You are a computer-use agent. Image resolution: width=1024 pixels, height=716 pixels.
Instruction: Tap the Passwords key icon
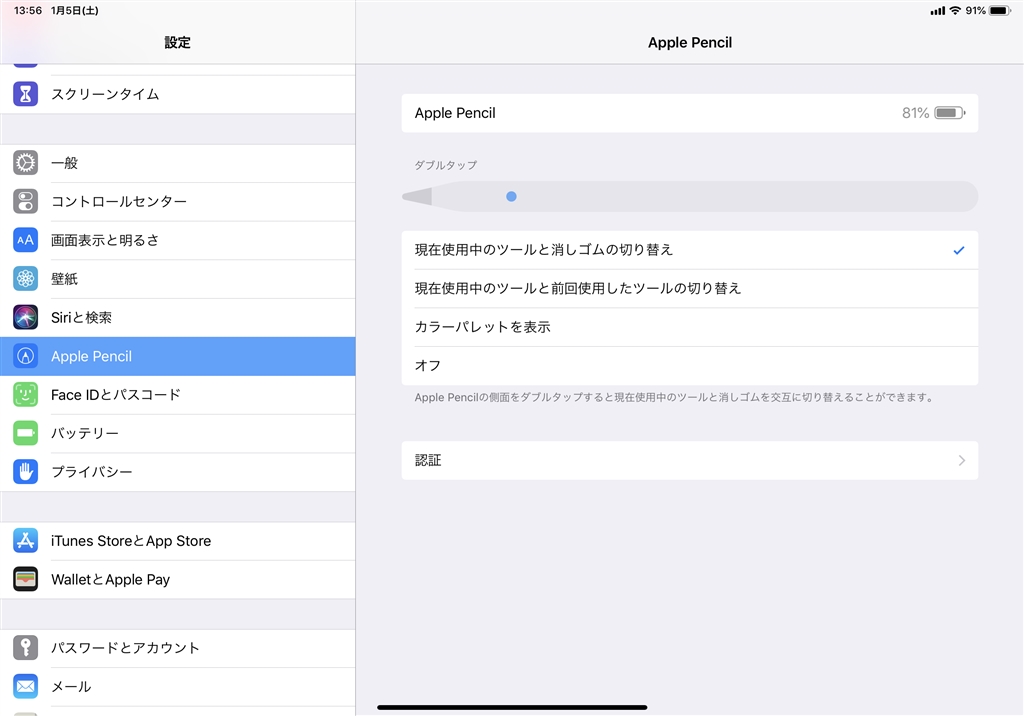(25, 647)
